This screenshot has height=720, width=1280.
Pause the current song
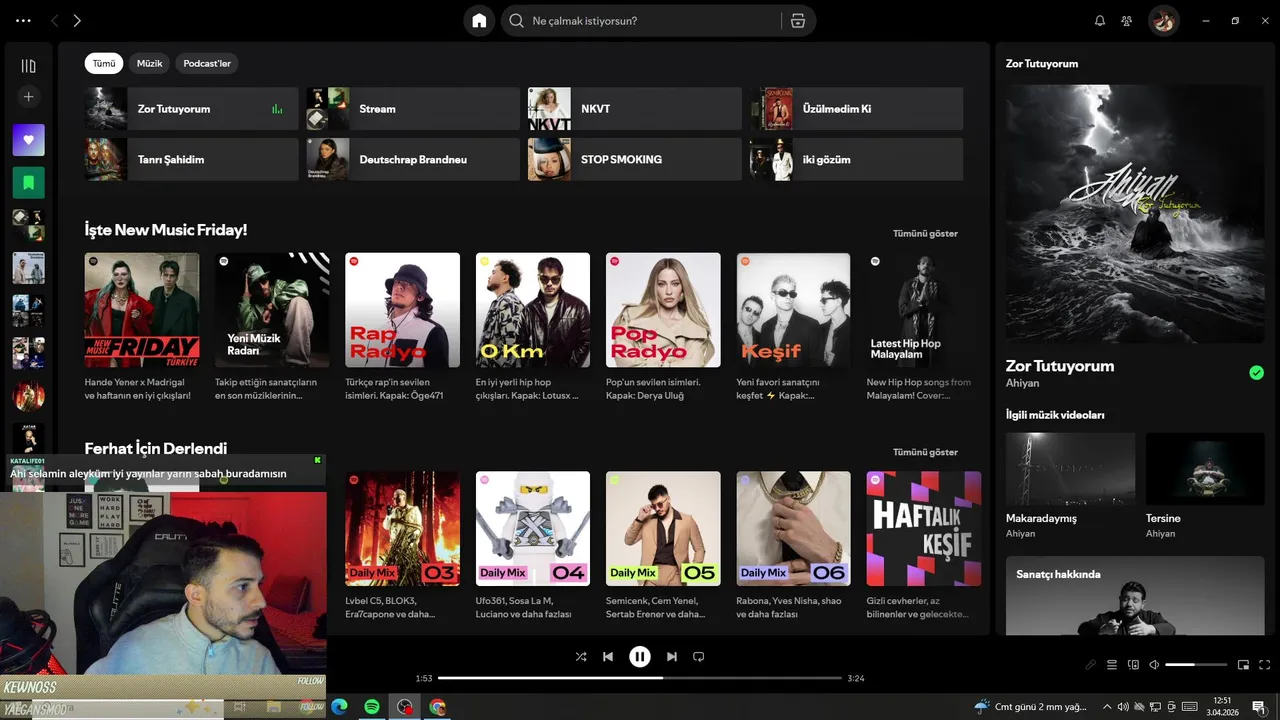pos(640,657)
